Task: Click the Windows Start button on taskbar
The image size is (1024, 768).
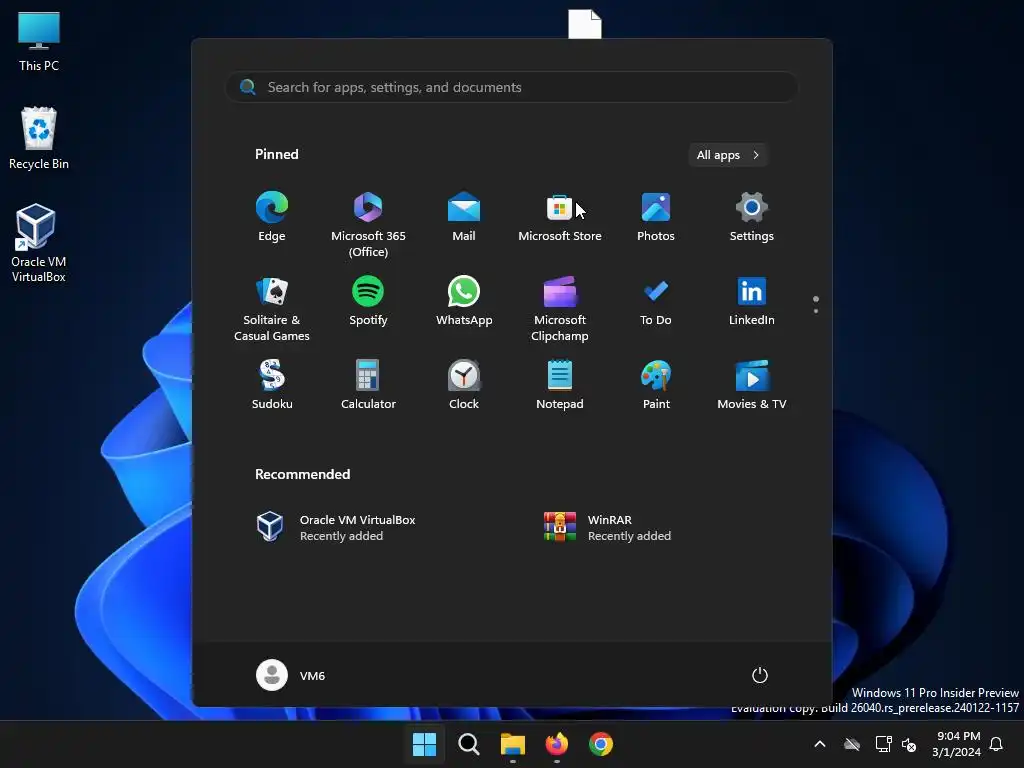Action: click(424, 744)
